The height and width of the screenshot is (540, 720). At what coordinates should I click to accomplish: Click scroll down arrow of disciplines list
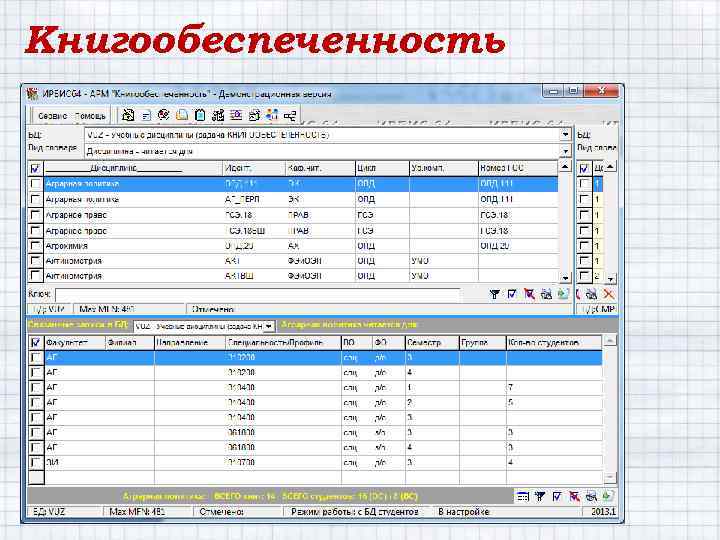tap(565, 277)
